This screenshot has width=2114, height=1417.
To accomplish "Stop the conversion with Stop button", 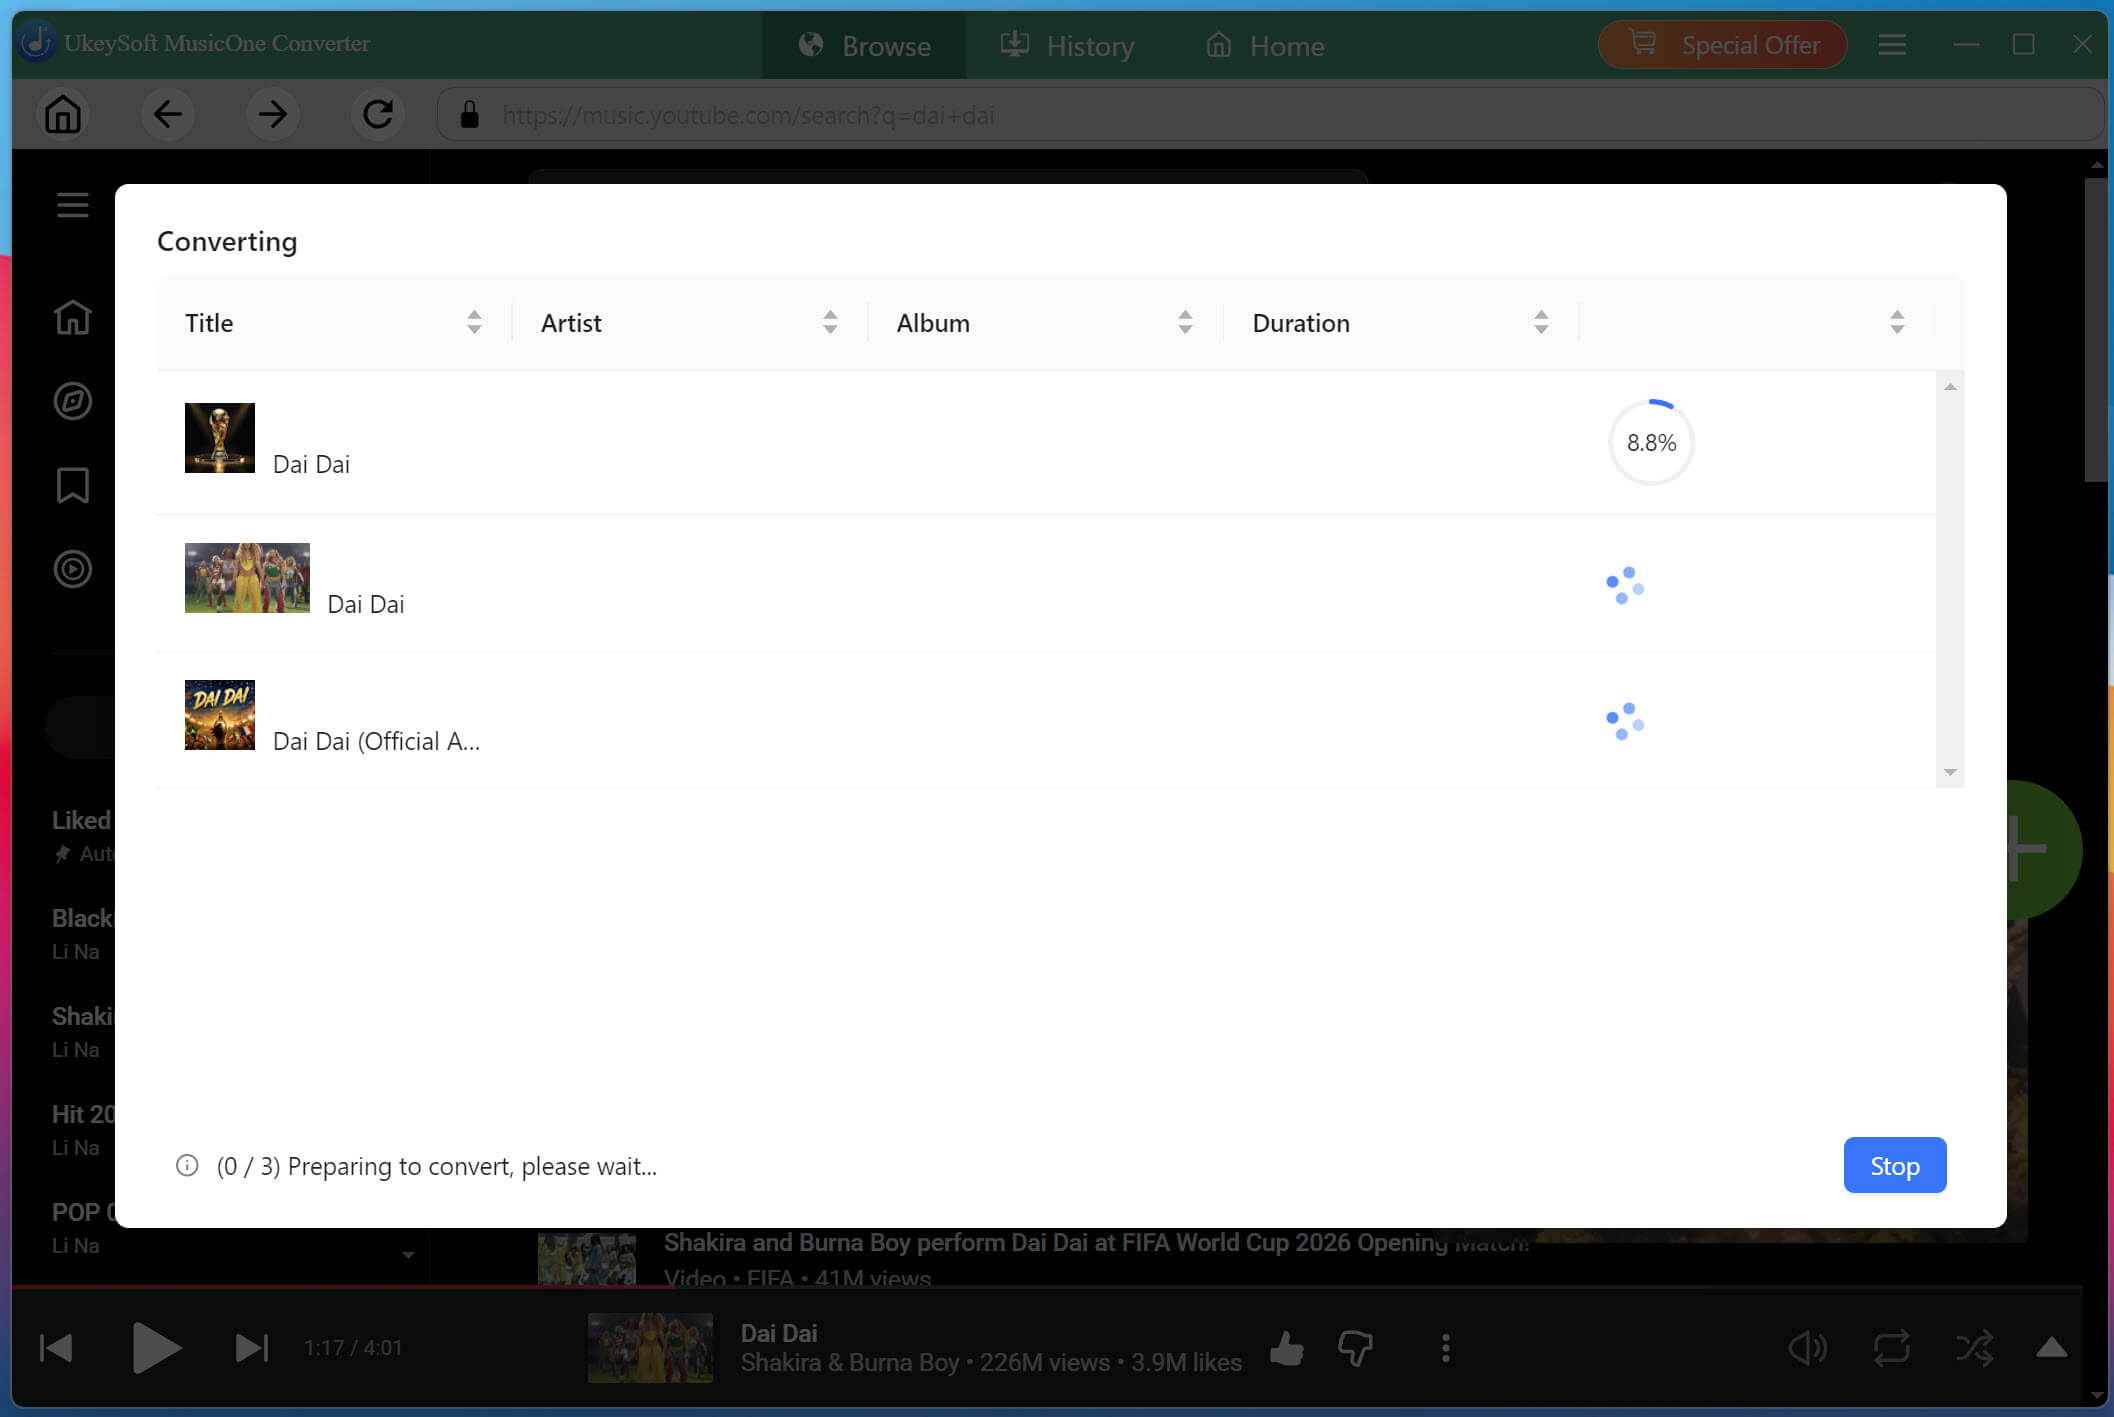I will coord(1895,1165).
